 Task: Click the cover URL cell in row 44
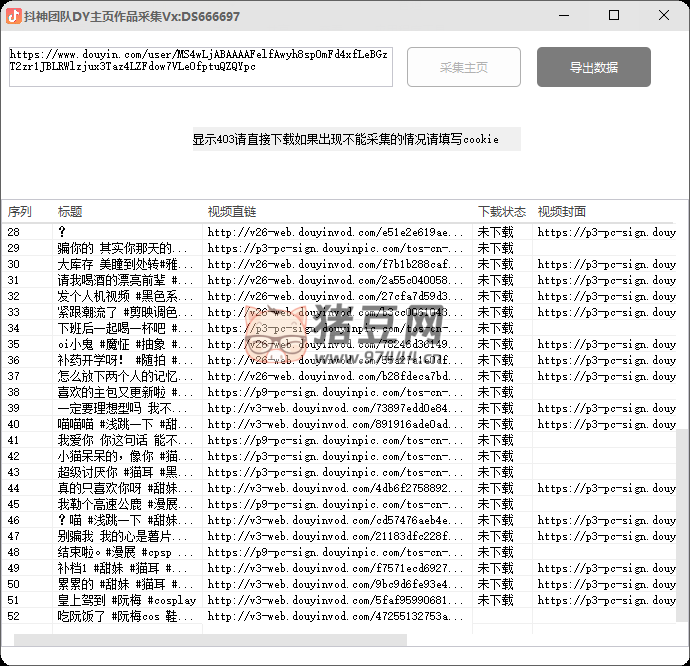tap(606, 488)
